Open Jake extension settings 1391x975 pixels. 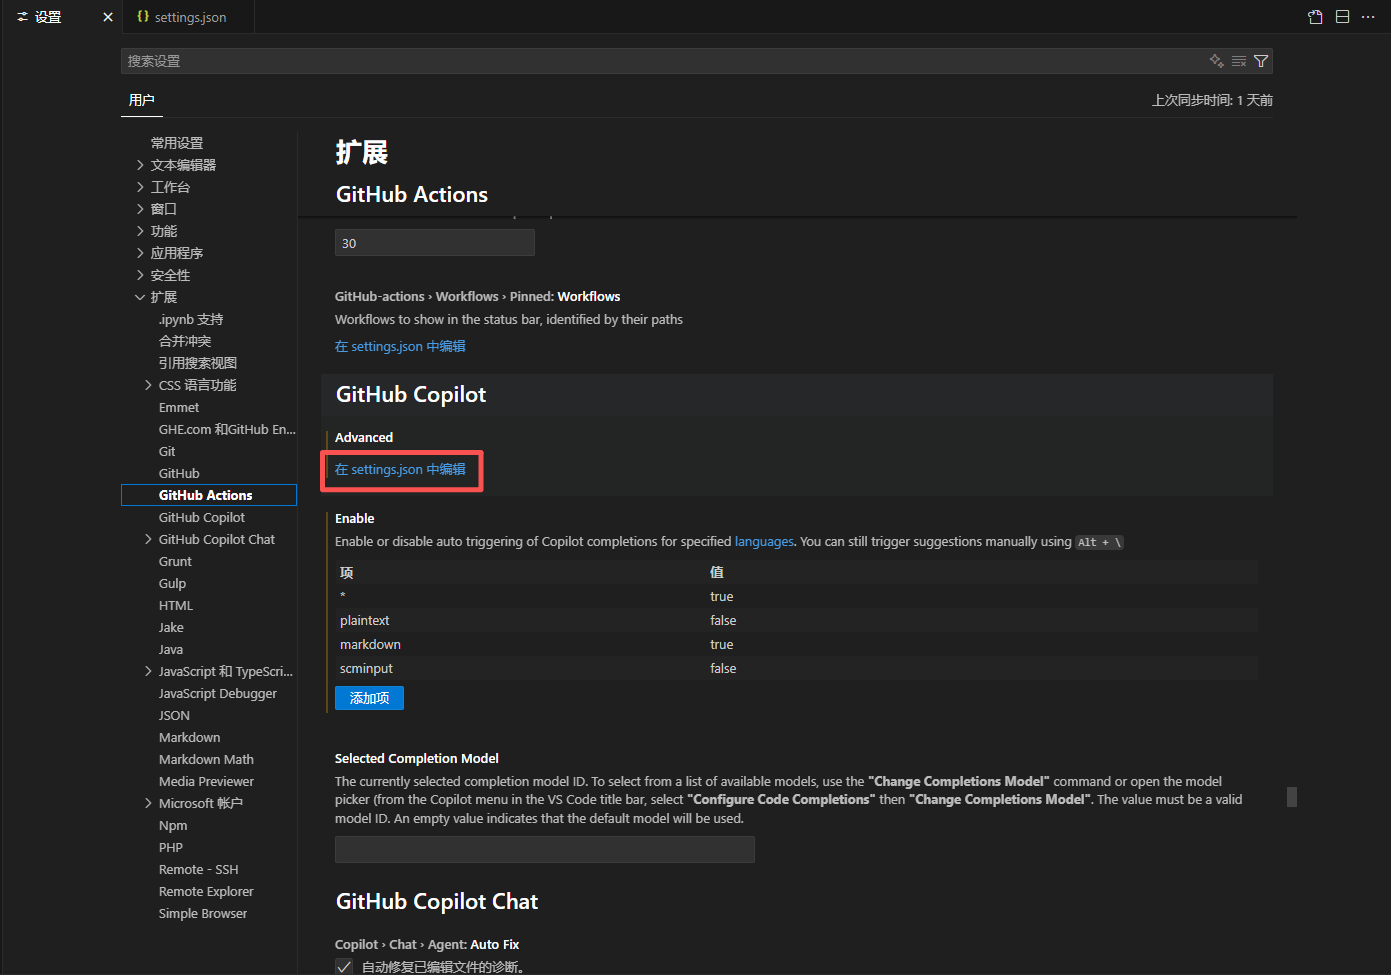tap(171, 627)
